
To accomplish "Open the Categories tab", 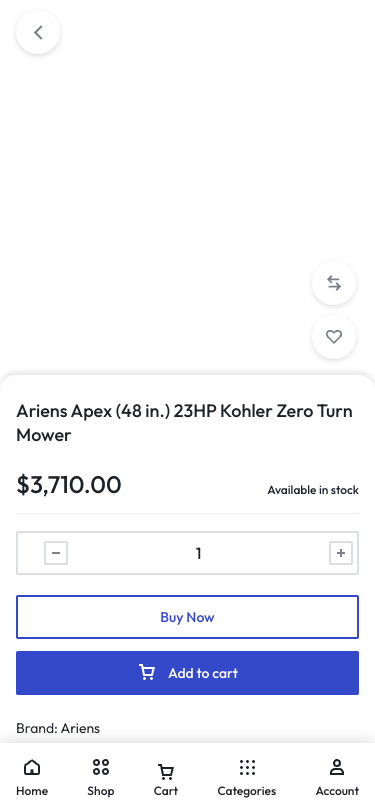I will click(x=247, y=777).
